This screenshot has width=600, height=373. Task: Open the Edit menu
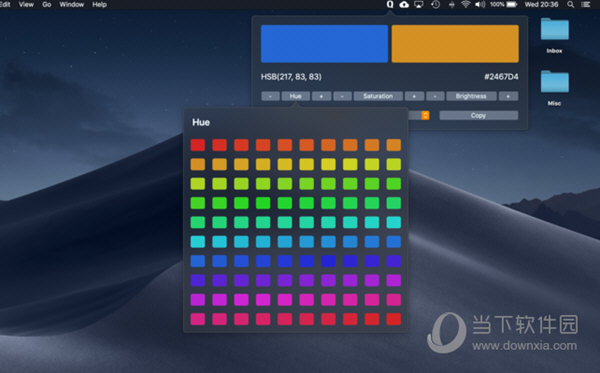point(5,5)
